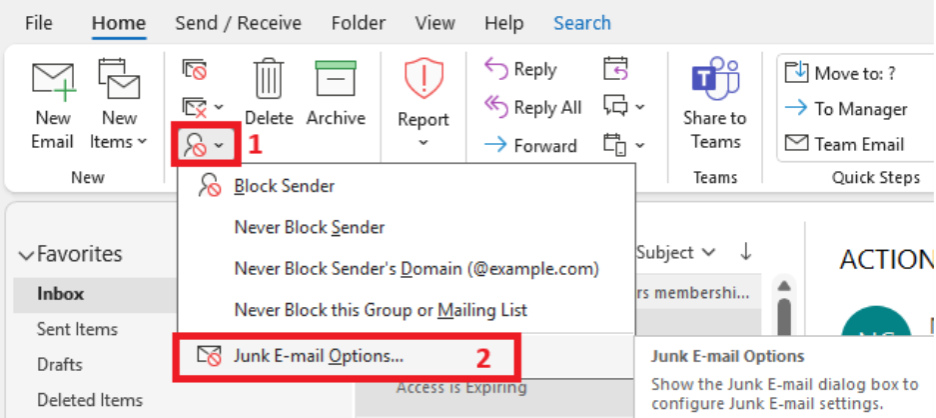
Task: Open the File tab
Action: pos(38,23)
